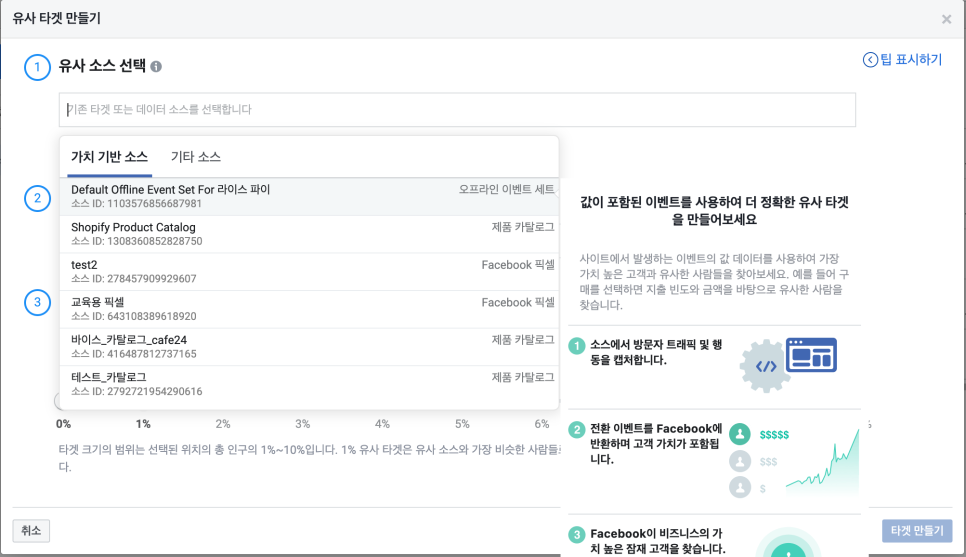The image size is (966, 557).
Task: Click 소스 ID: 416487812737165
Action: [134, 354]
